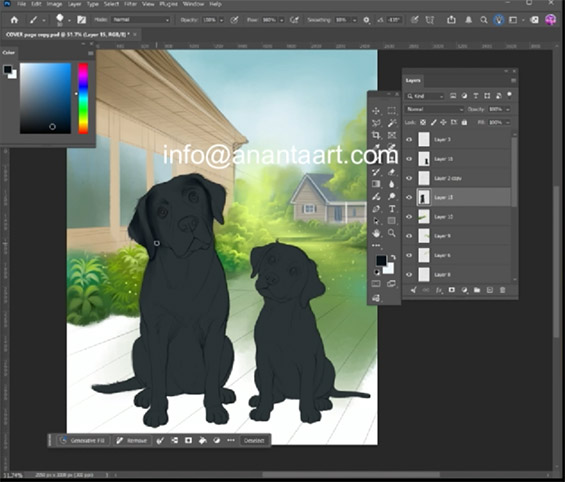Toggle the eye for Layer 8
Screen dimensions: 565x482
coord(409,275)
